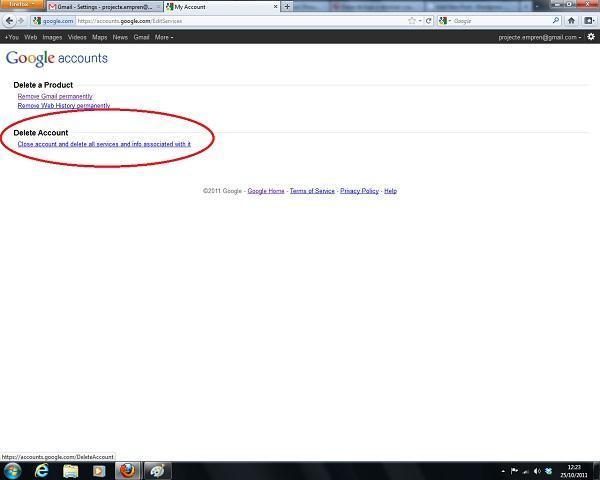Click Close account and delete all services link

[104, 144]
